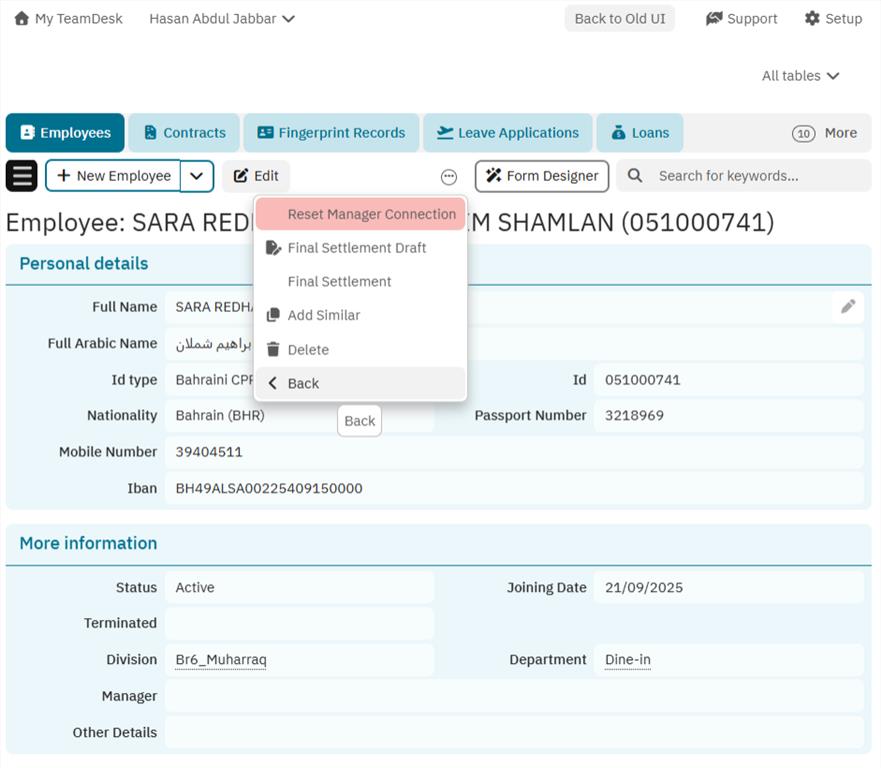Open the hamburger menu icon
Image resolution: width=881 pixels, height=768 pixels.
coord(22,176)
